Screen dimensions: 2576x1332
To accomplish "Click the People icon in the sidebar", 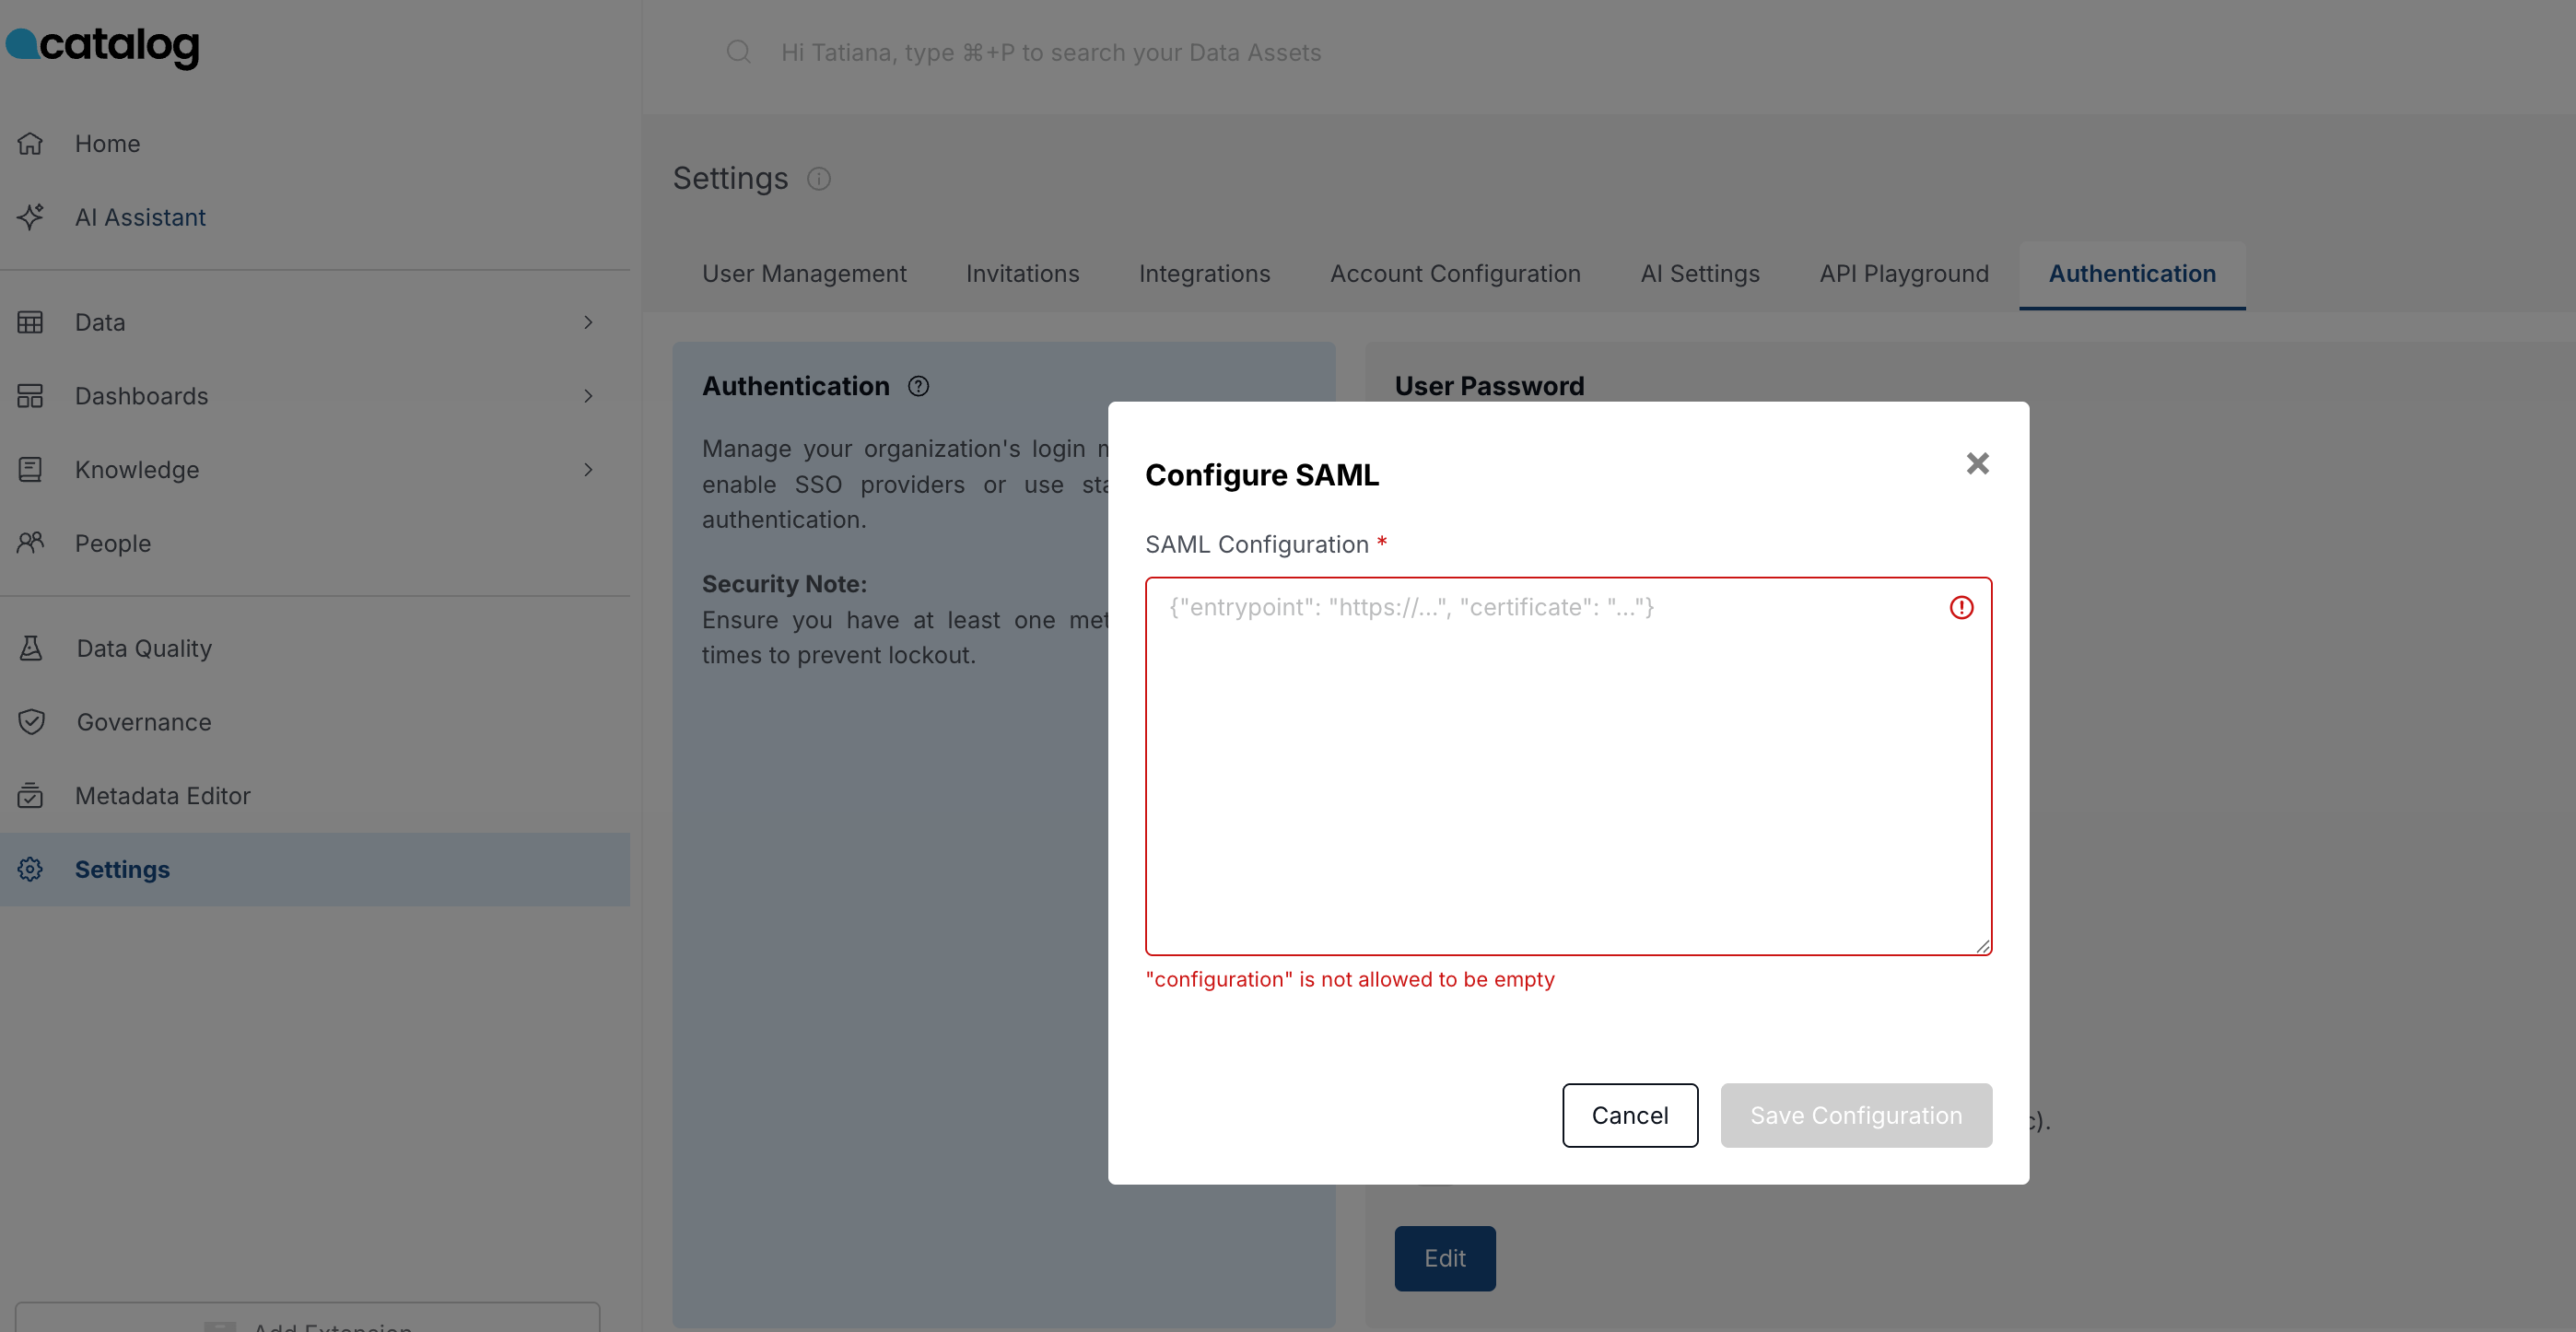I will [x=30, y=543].
